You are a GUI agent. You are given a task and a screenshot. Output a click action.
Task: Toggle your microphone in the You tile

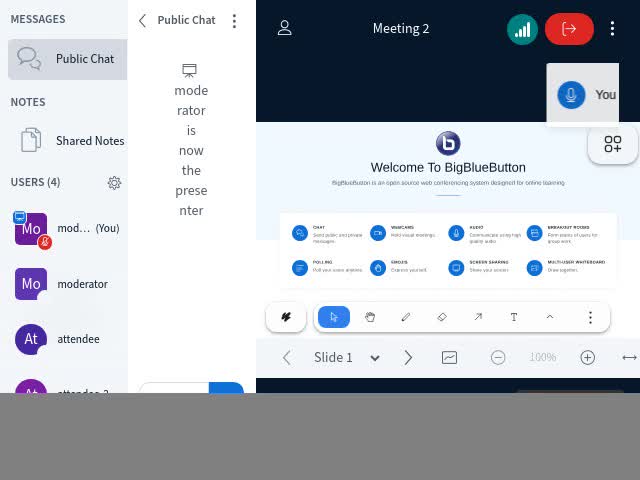tap(571, 95)
